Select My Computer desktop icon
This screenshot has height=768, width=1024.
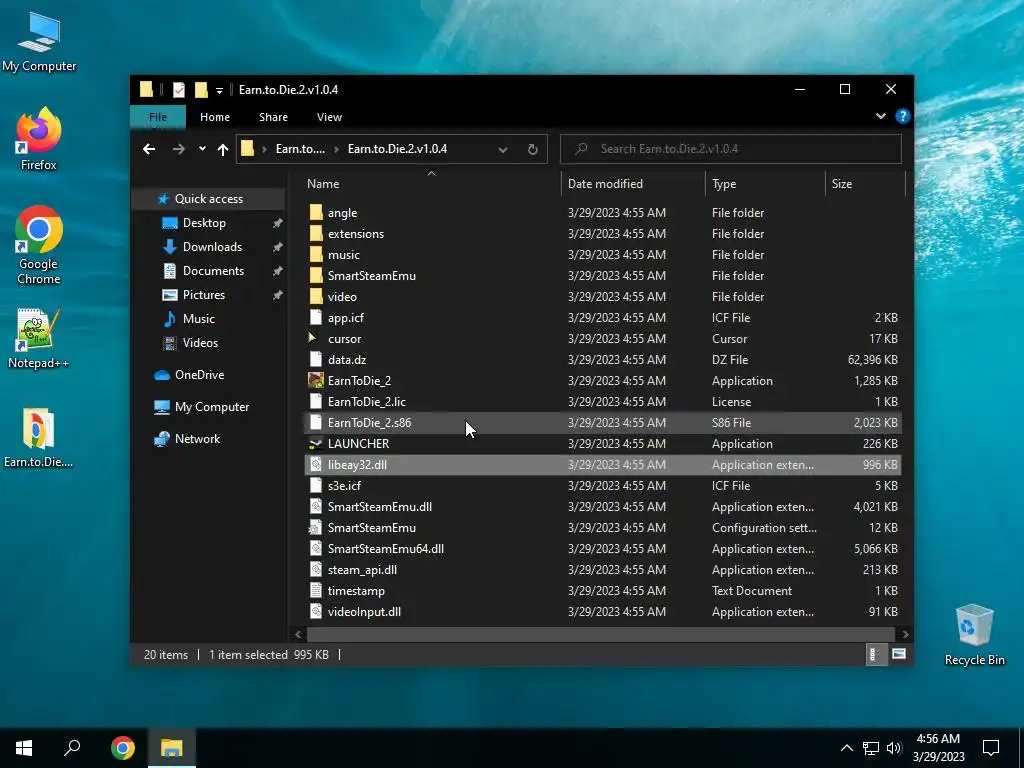[39, 40]
